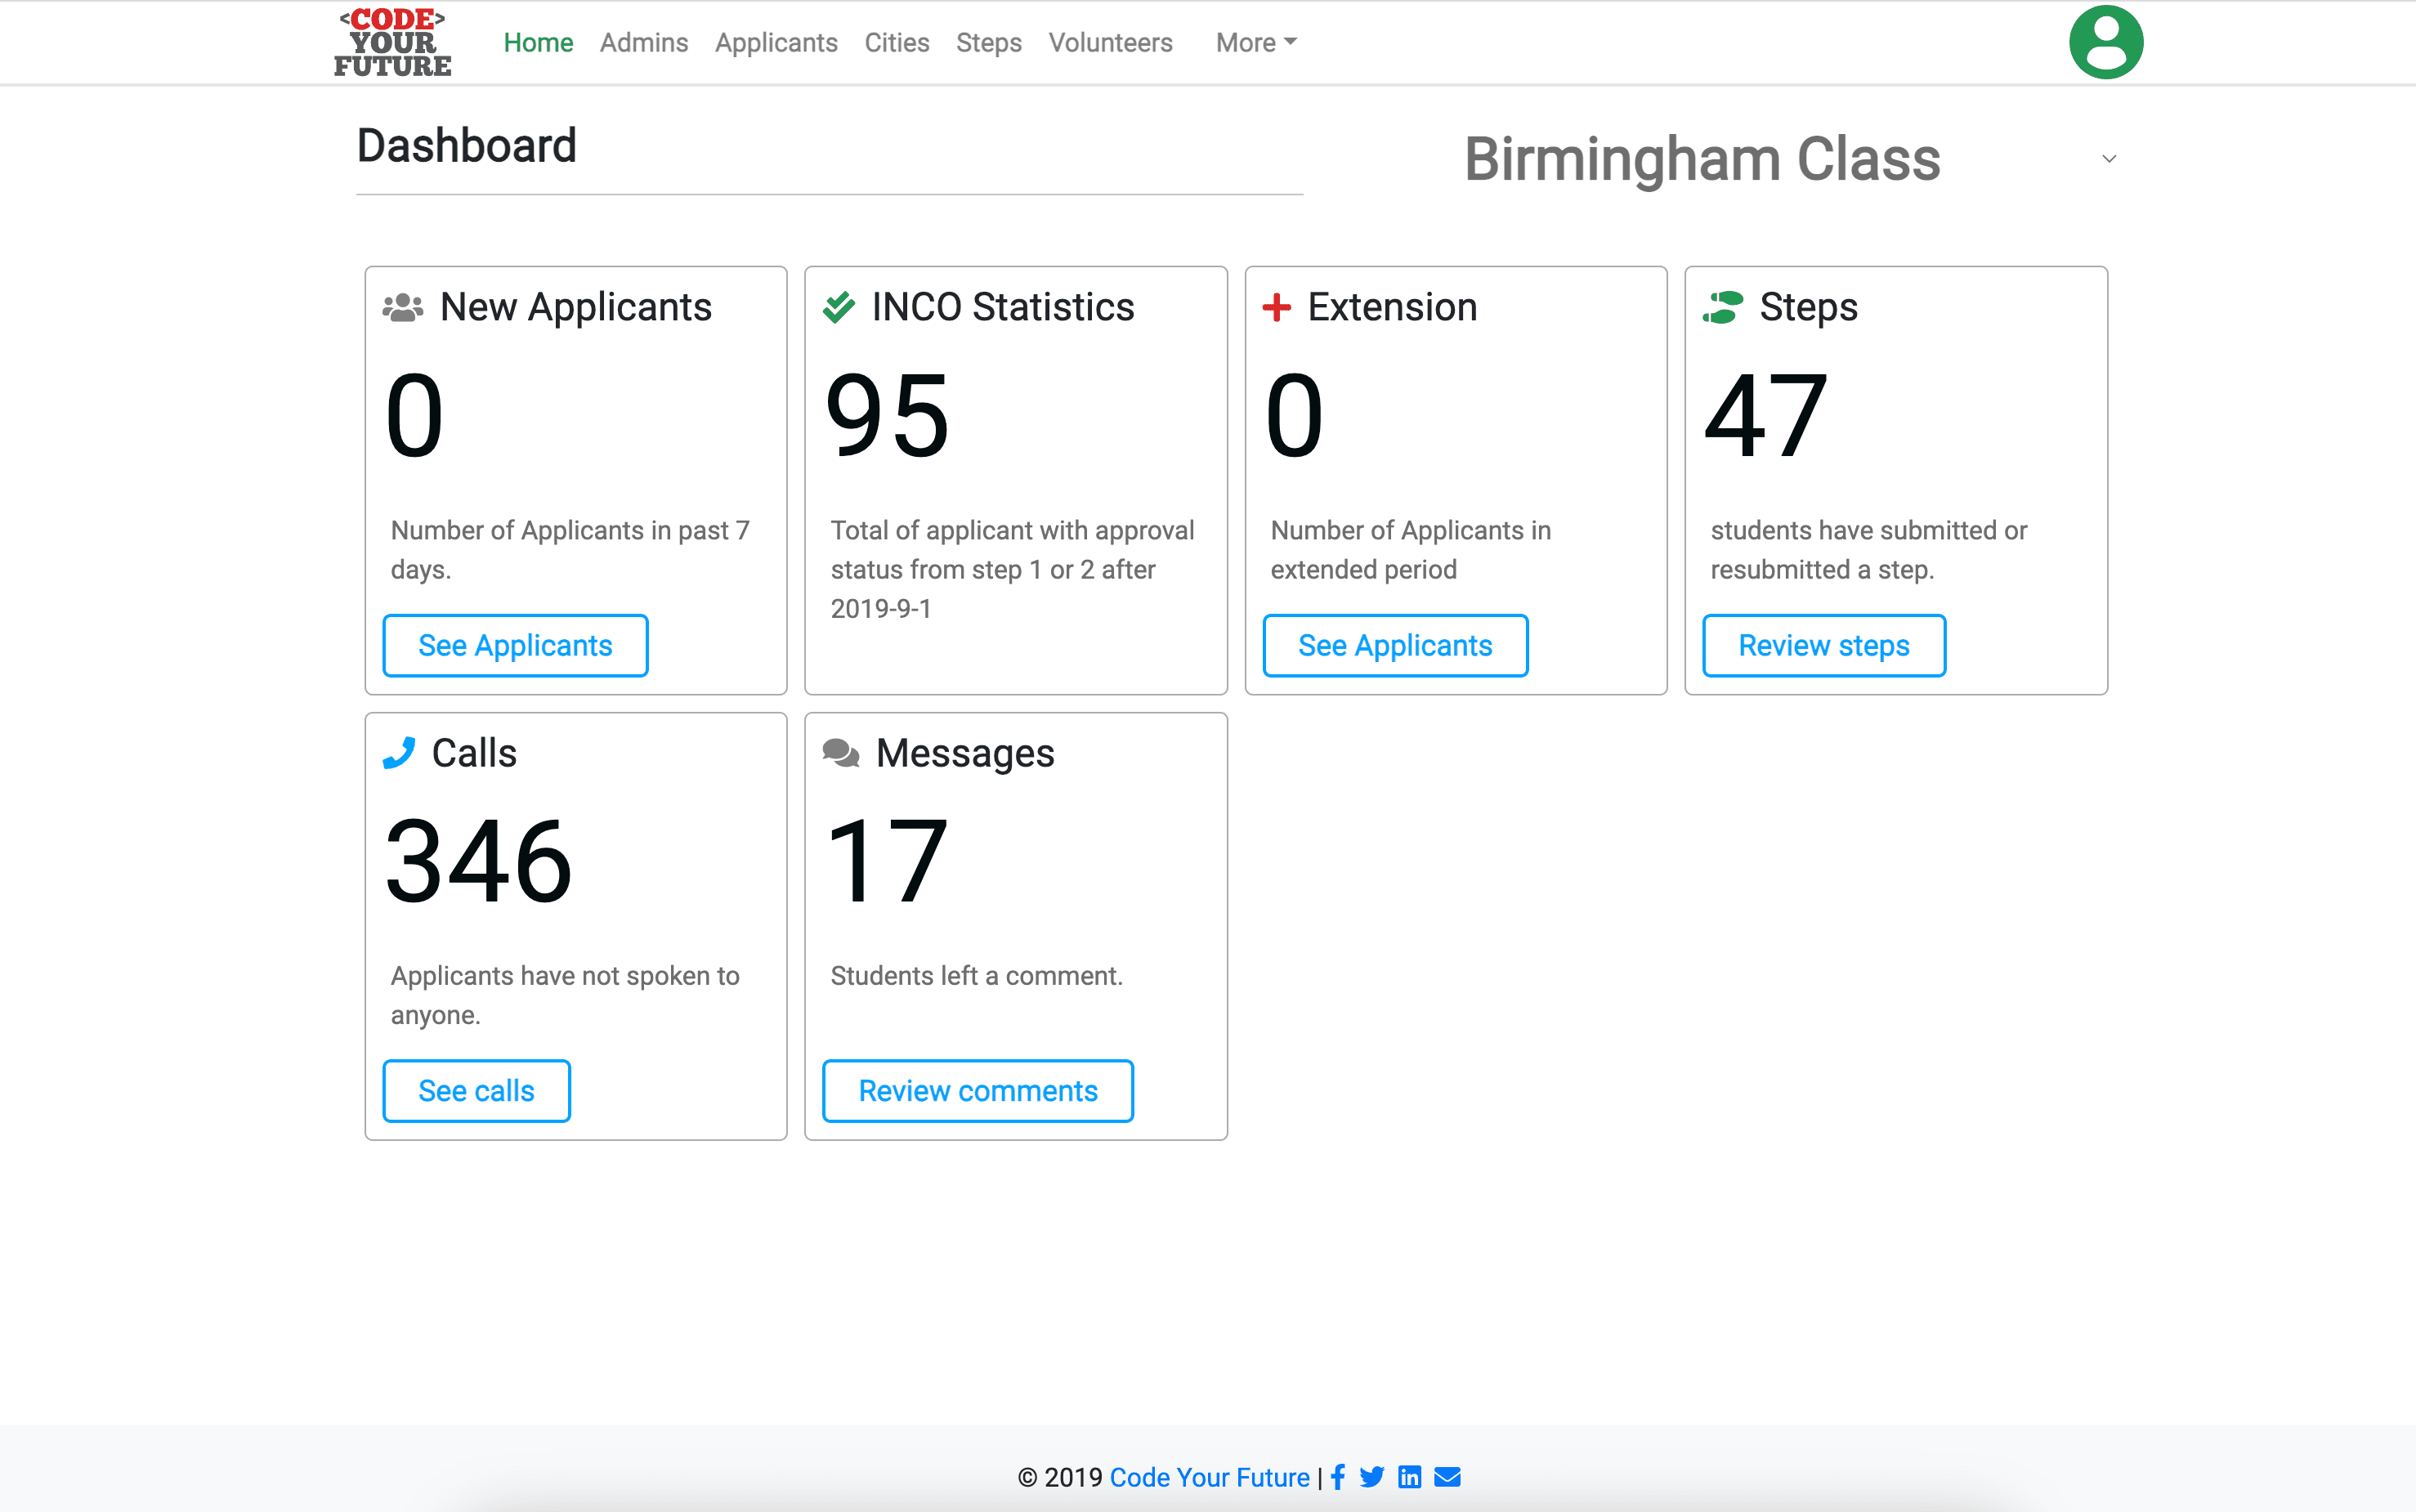Click the blue phone Calls icon
The width and height of the screenshot is (2416, 1512).
(399, 753)
